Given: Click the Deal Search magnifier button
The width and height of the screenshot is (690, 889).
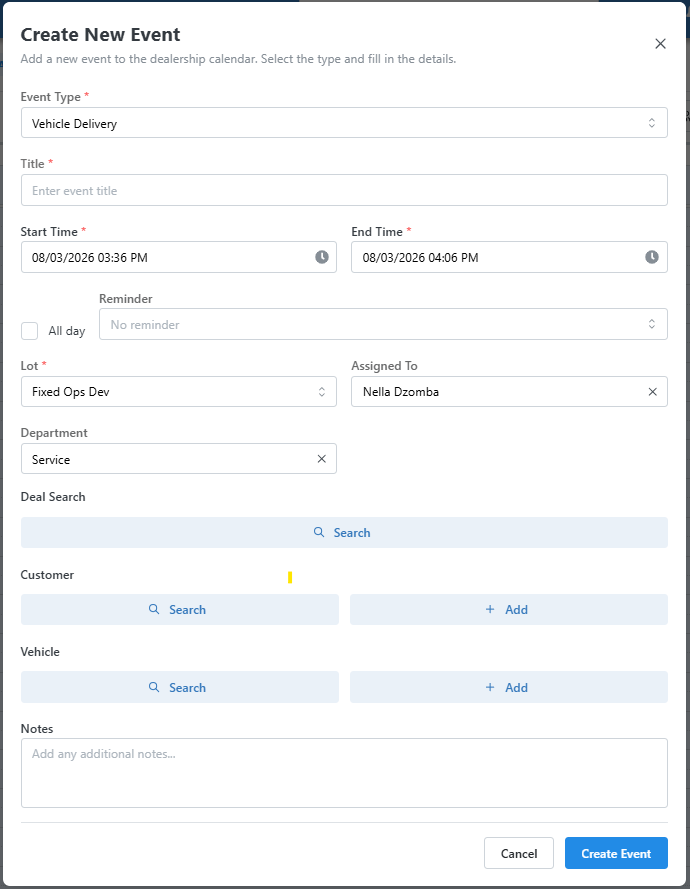Looking at the screenshot, I should [x=344, y=532].
